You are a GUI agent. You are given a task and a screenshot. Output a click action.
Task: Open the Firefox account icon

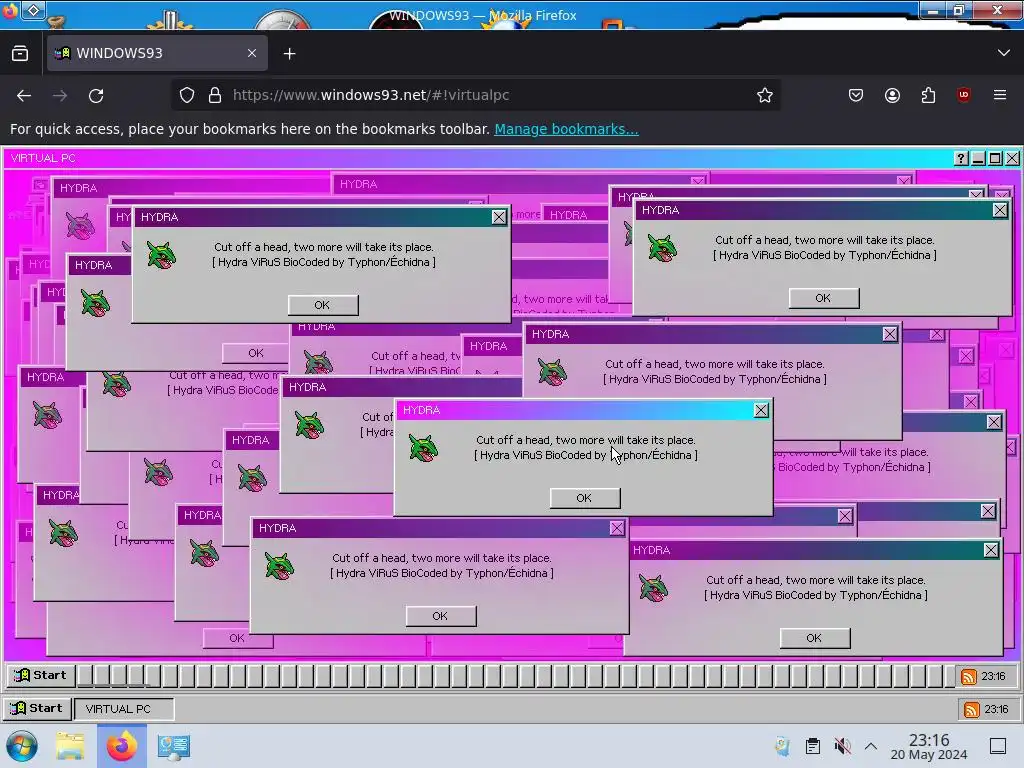pos(892,95)
